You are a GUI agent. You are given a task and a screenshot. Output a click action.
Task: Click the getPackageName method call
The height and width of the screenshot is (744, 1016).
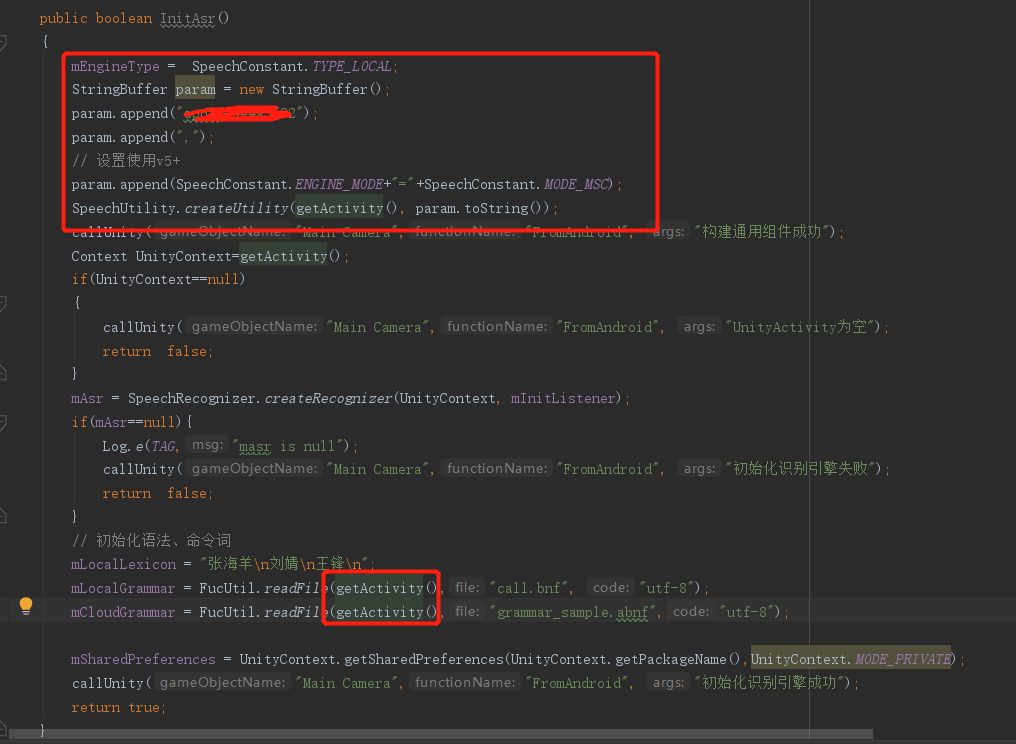coord(671,660)
